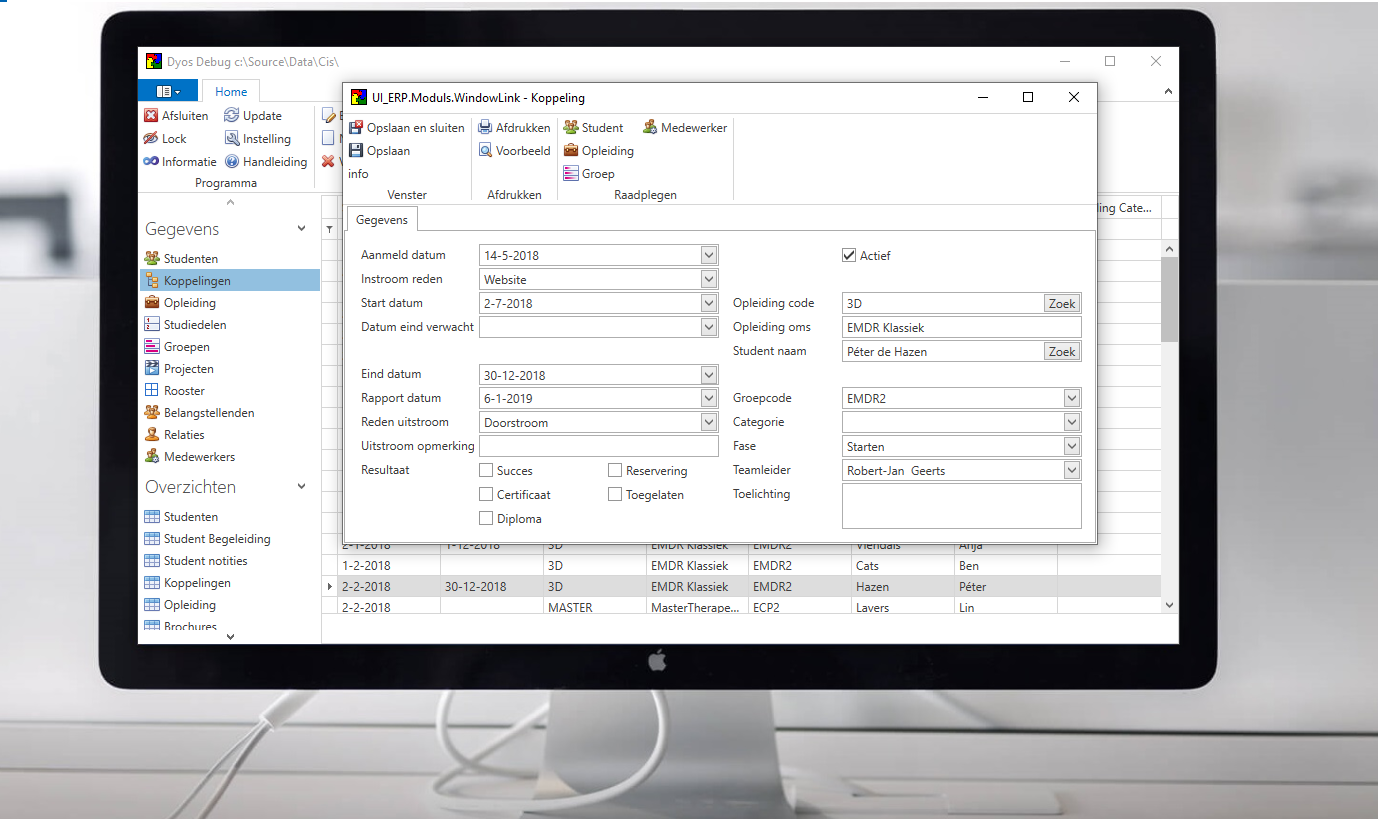Open the Reden uitstroom dropdown
The height and width of the screenshot is (819, 1378).
tap(709, 423)
